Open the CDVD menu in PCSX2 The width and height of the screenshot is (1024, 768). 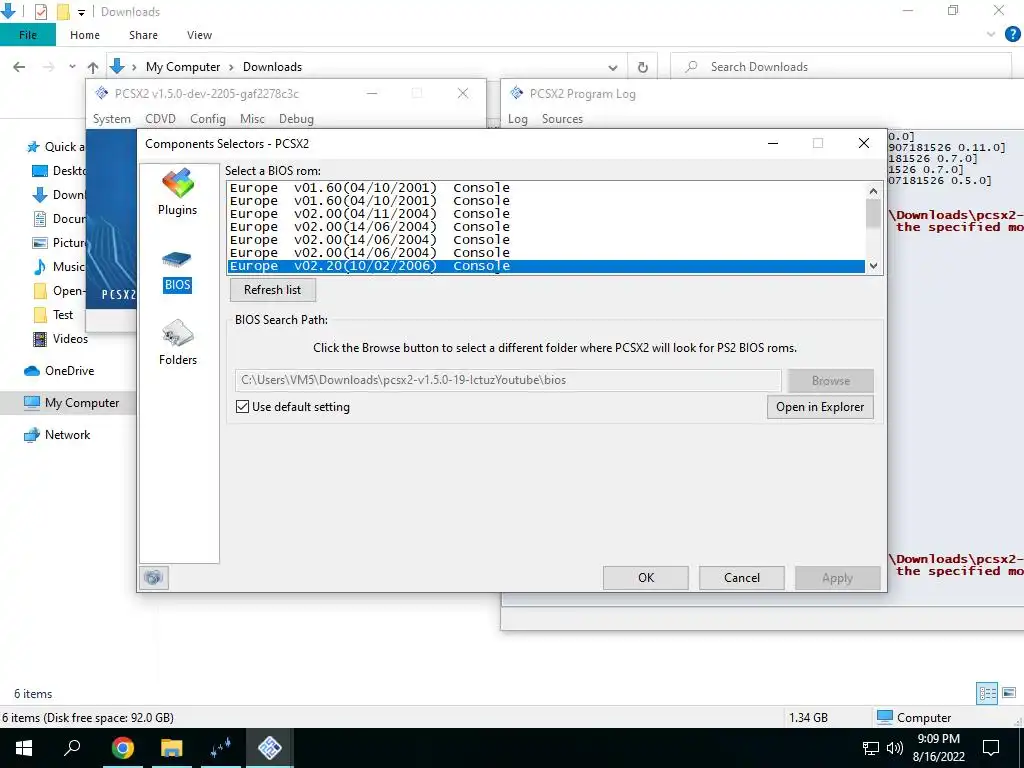pos(161,118)
